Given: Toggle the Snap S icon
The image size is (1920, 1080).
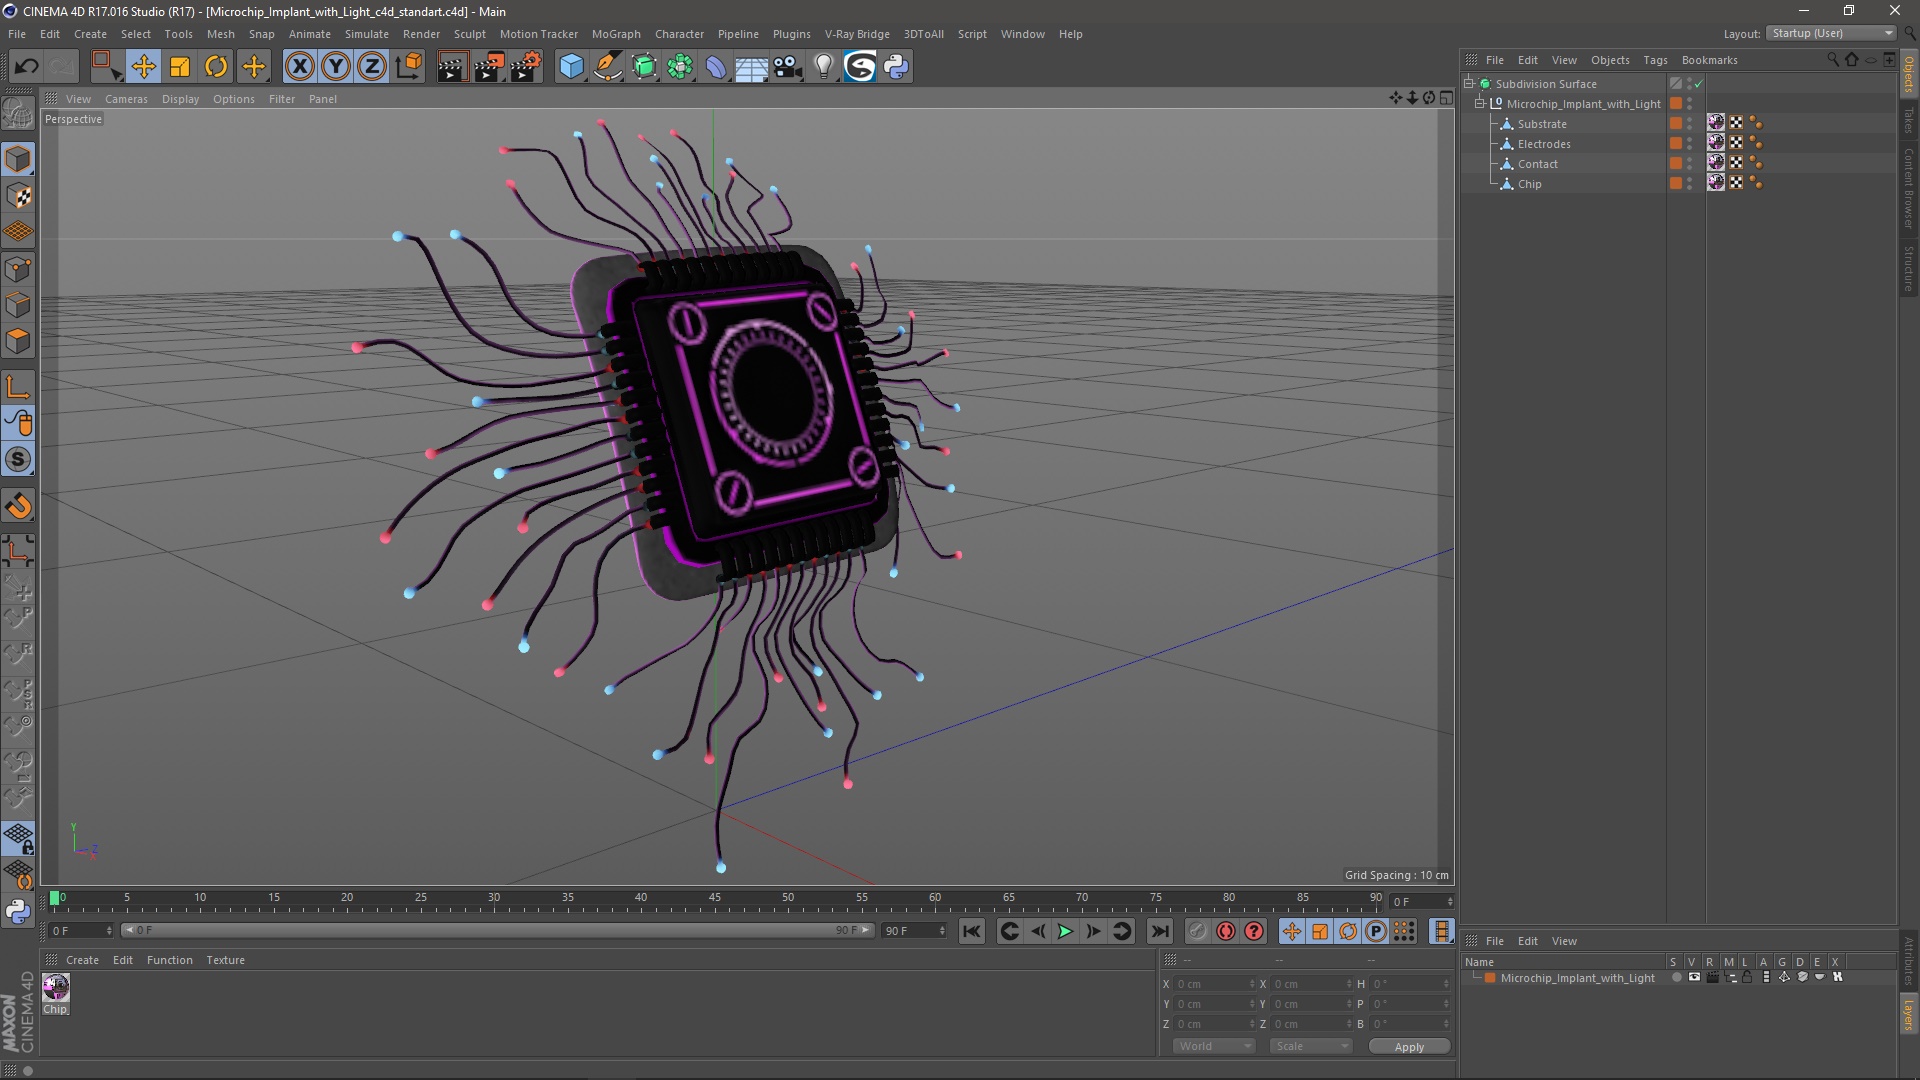Looking at the screenshot, I should pyautogui.click(x=18, y=460).
